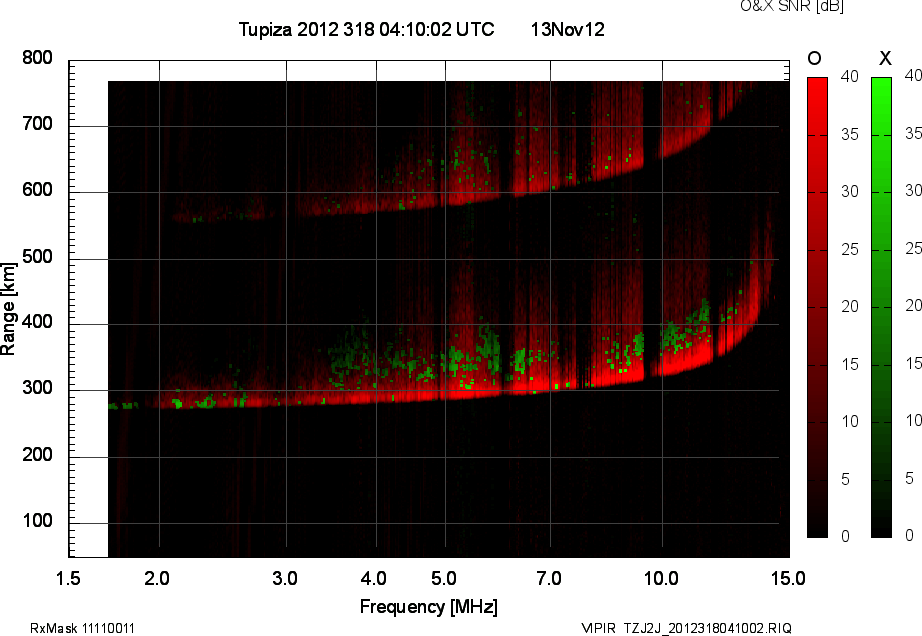The width and height of the screenshot is (922, 636).
Task: Click the 0 dB tick on X colorbar
Action: click(910, 535)
